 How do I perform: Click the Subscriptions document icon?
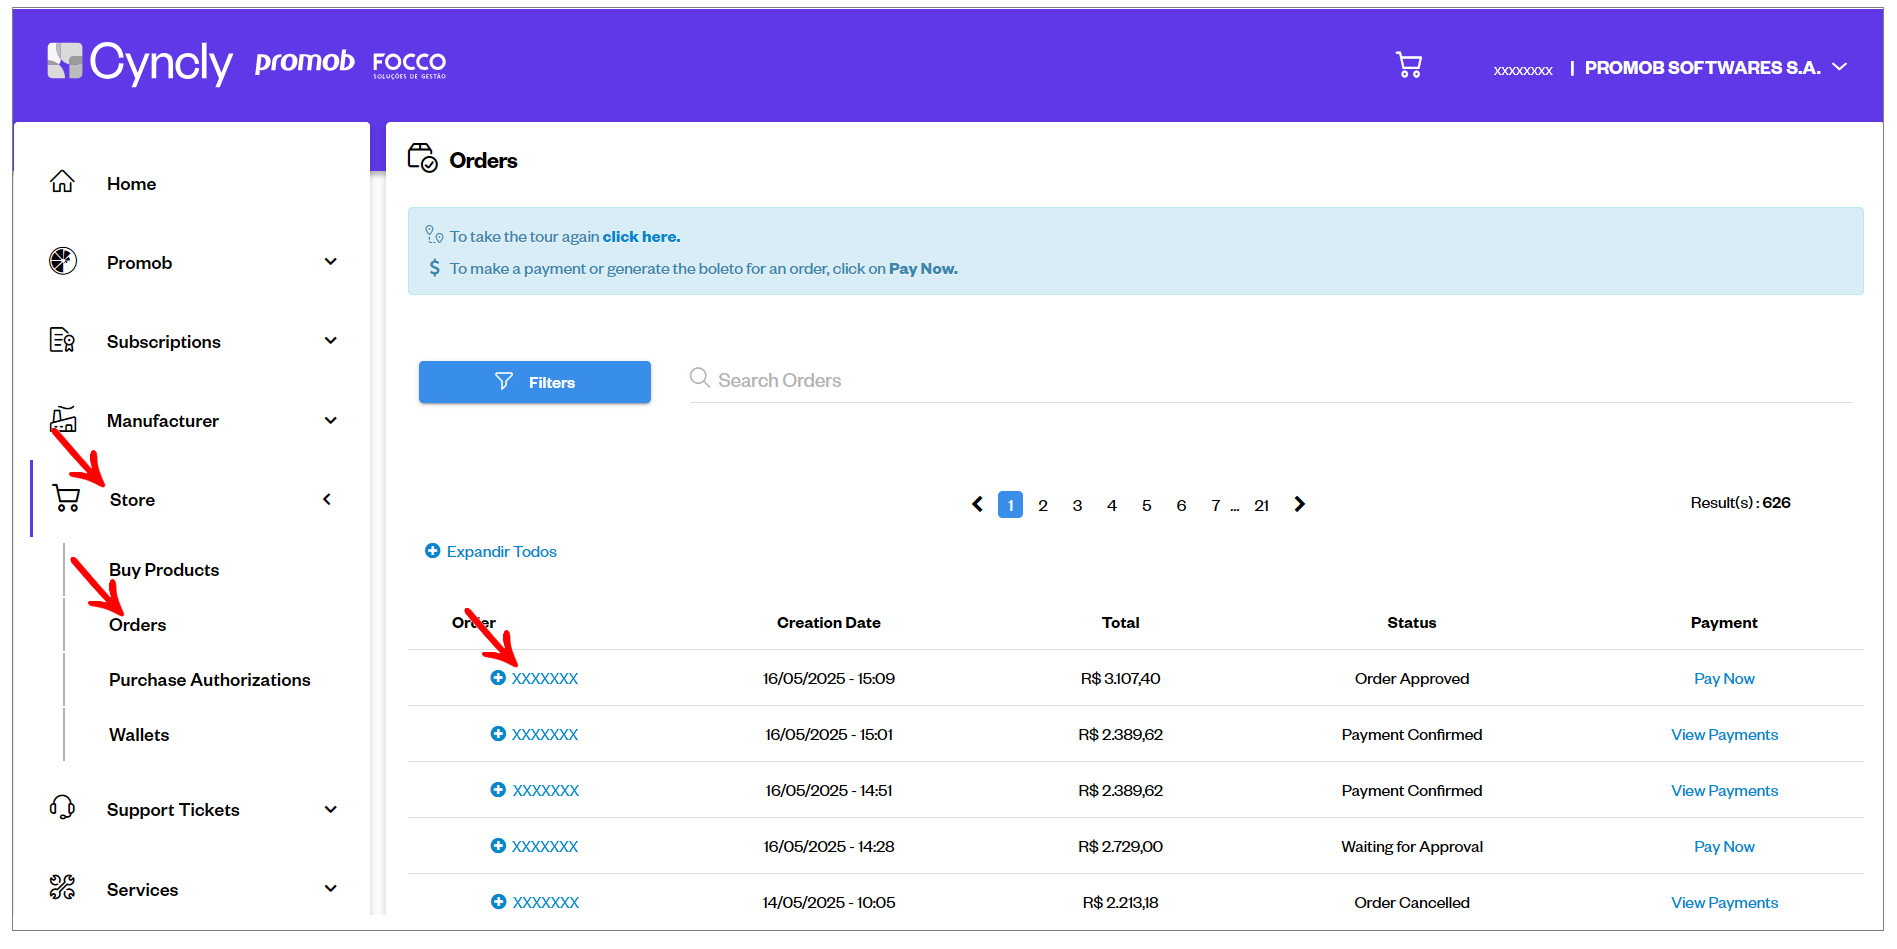tap(62, 340)
